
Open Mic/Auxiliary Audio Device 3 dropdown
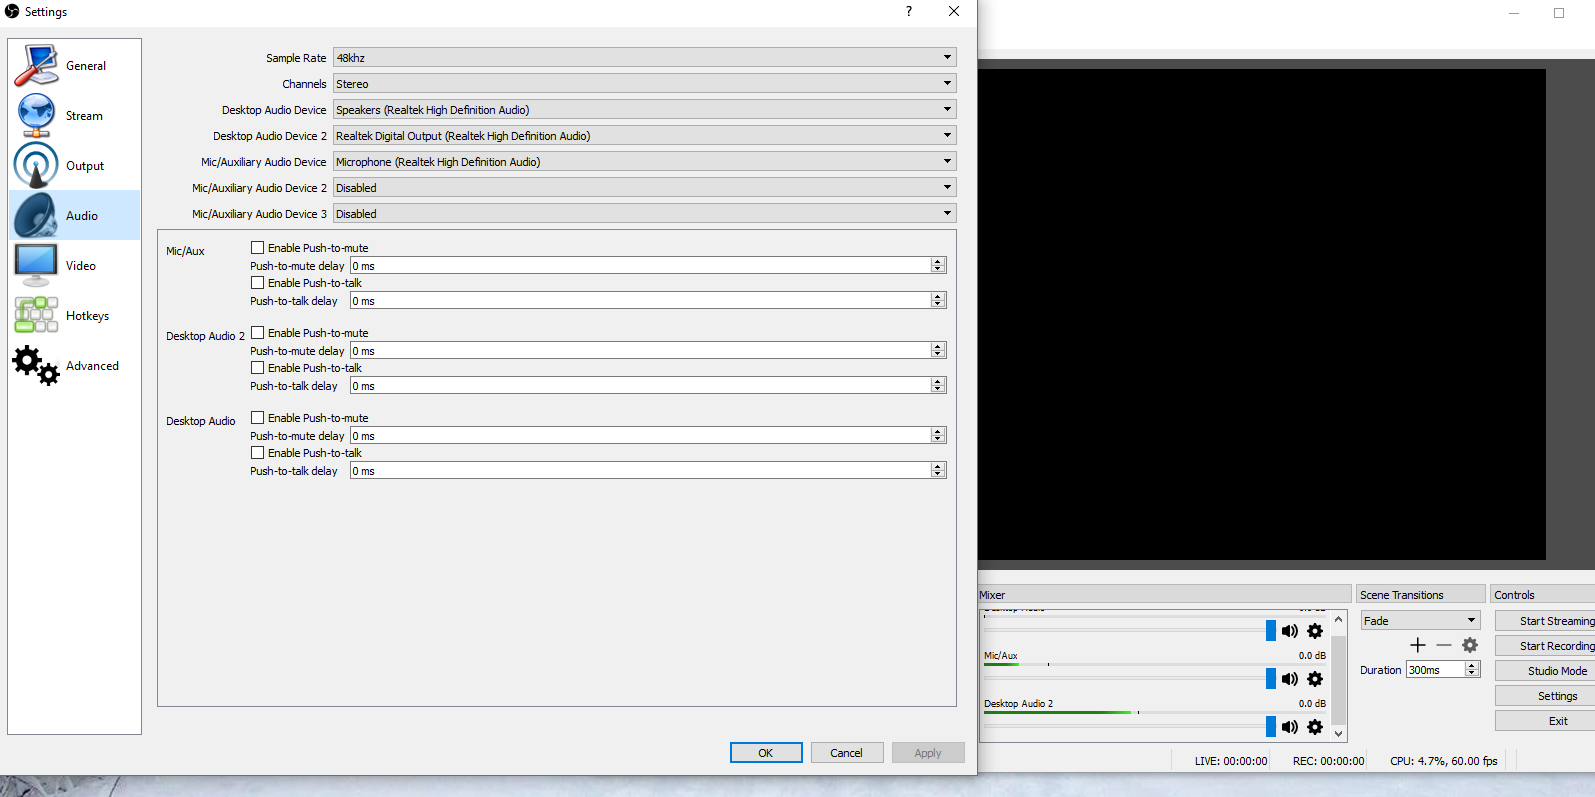point(644,214)
